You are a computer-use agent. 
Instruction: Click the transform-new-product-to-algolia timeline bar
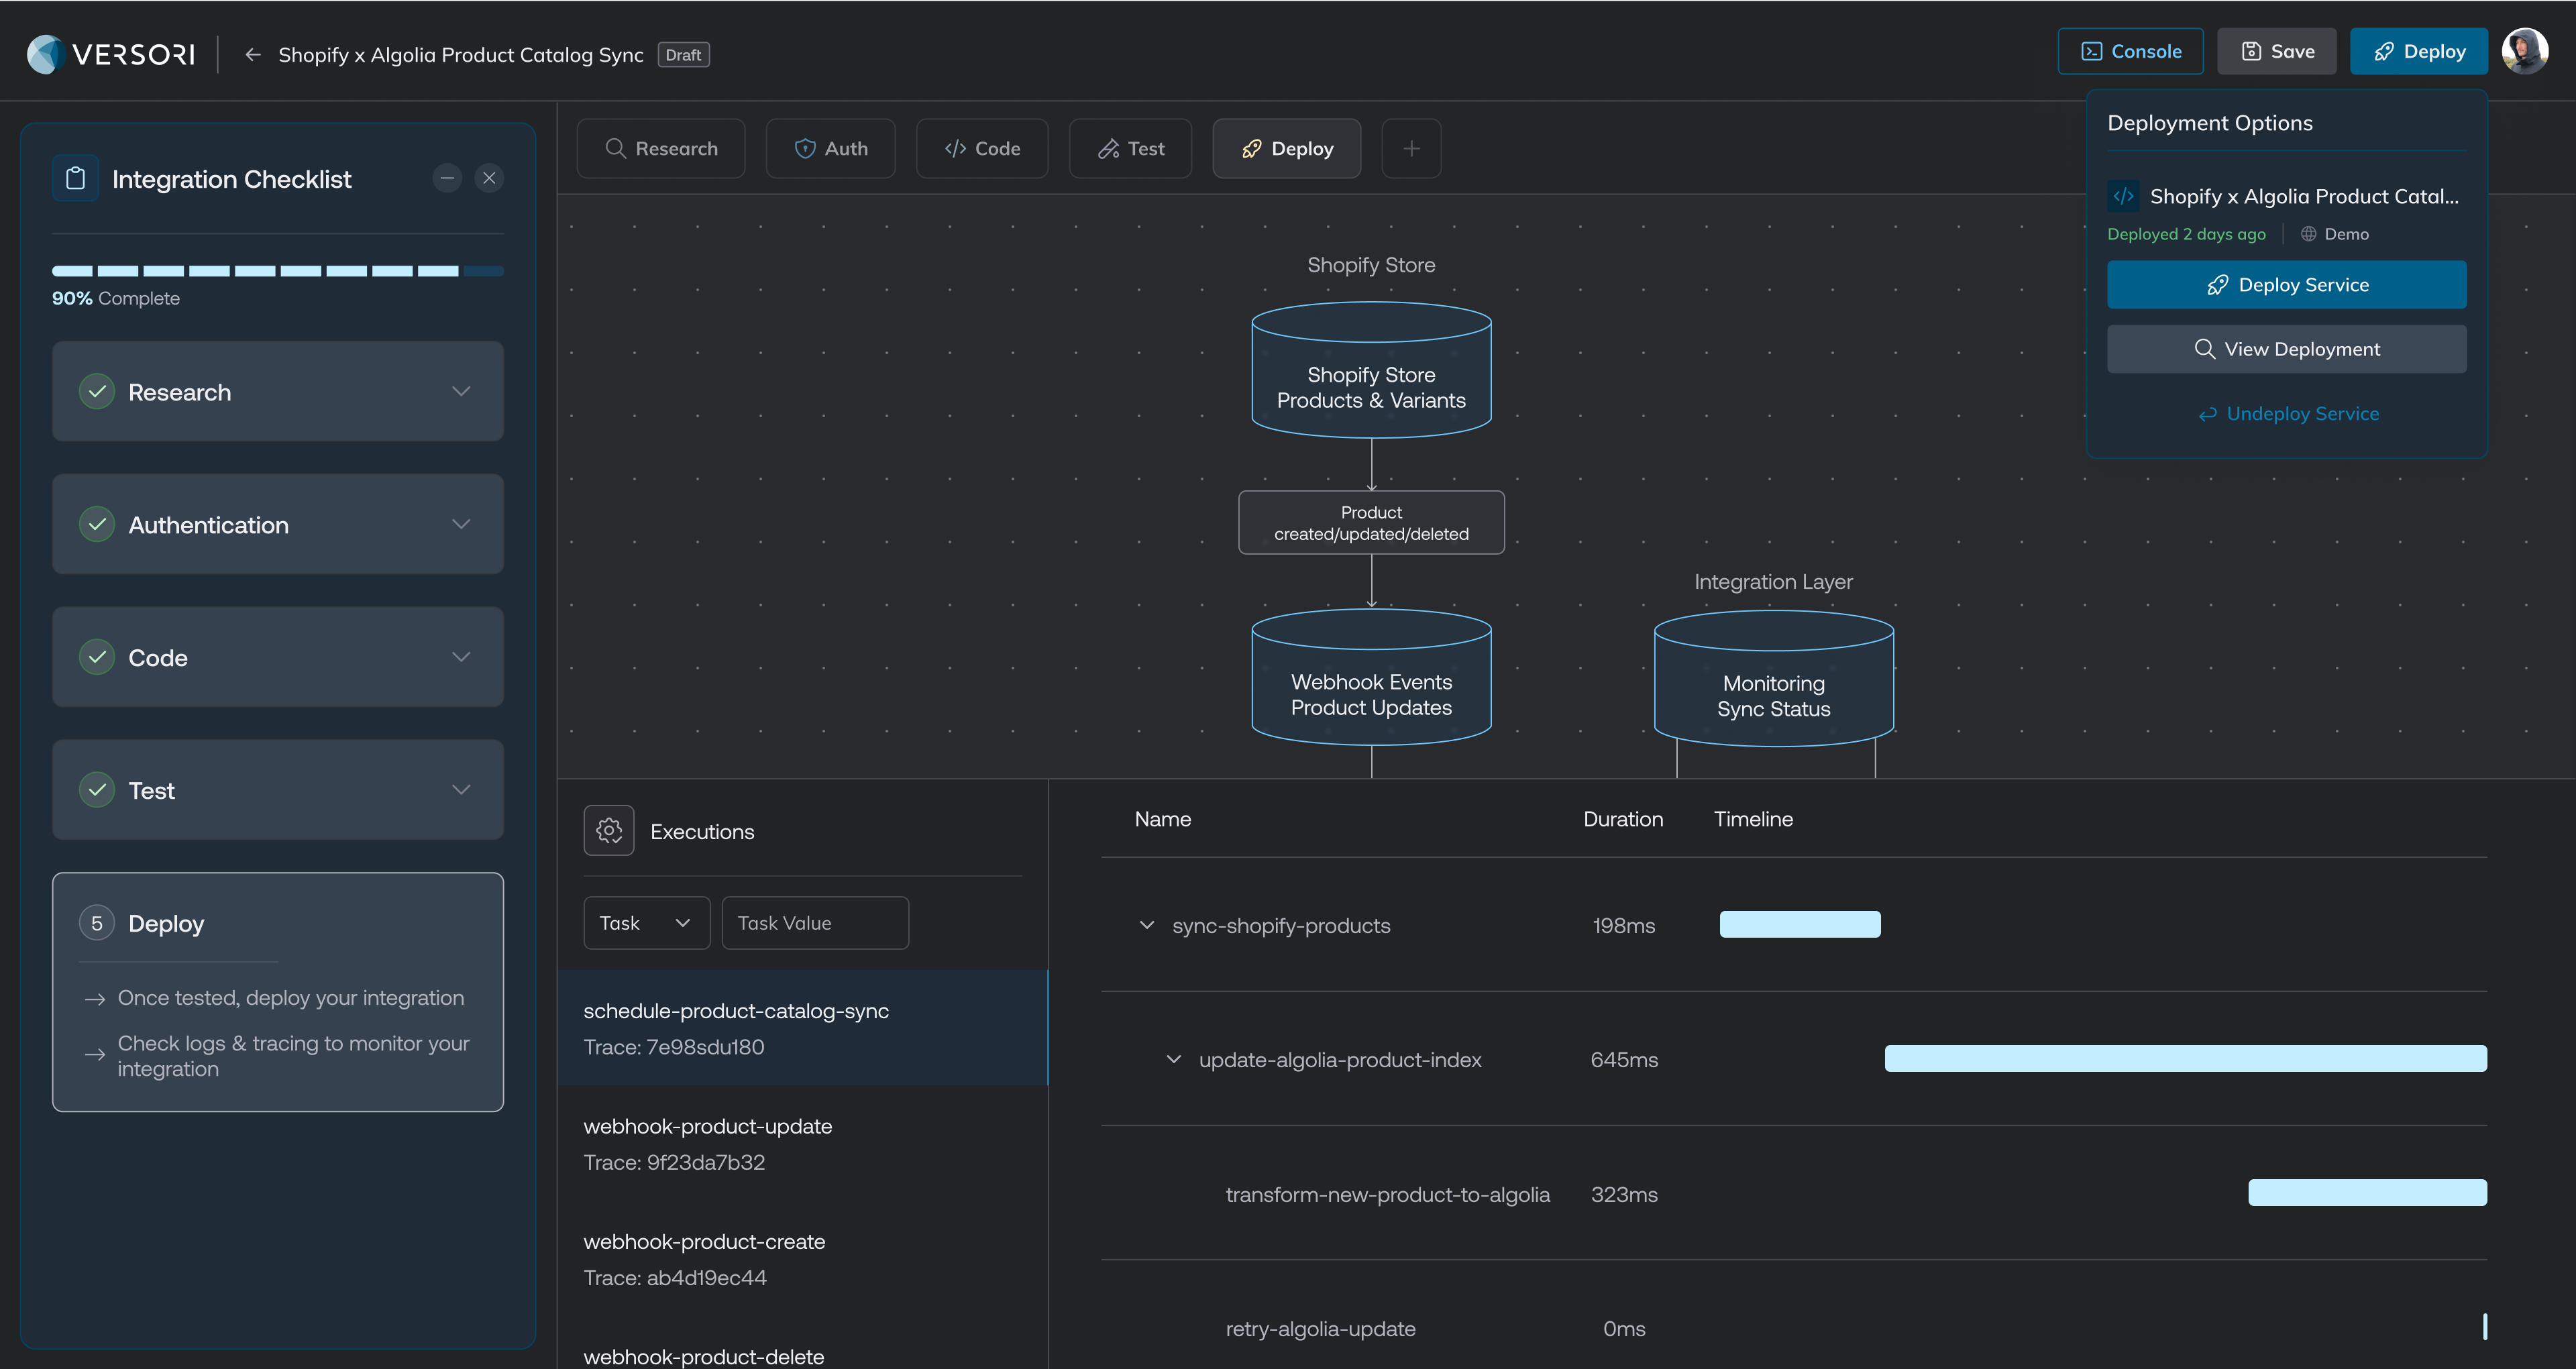(2367, 1192)
